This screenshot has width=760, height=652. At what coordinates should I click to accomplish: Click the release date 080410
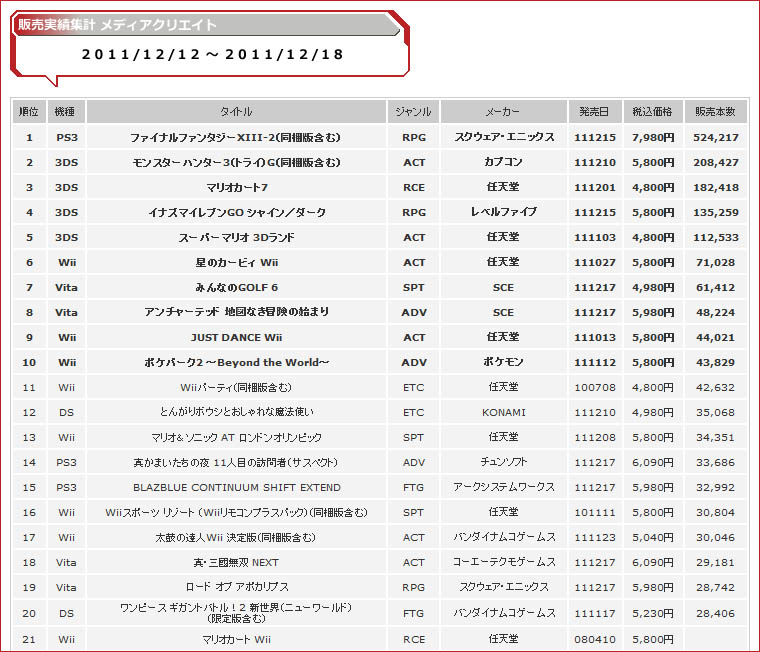coord(595,639)
